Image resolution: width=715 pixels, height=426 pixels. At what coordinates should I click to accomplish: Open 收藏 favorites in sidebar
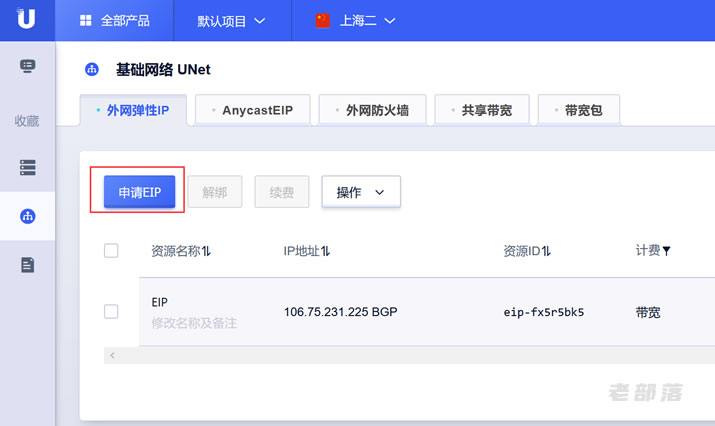[x=27, y=121]
